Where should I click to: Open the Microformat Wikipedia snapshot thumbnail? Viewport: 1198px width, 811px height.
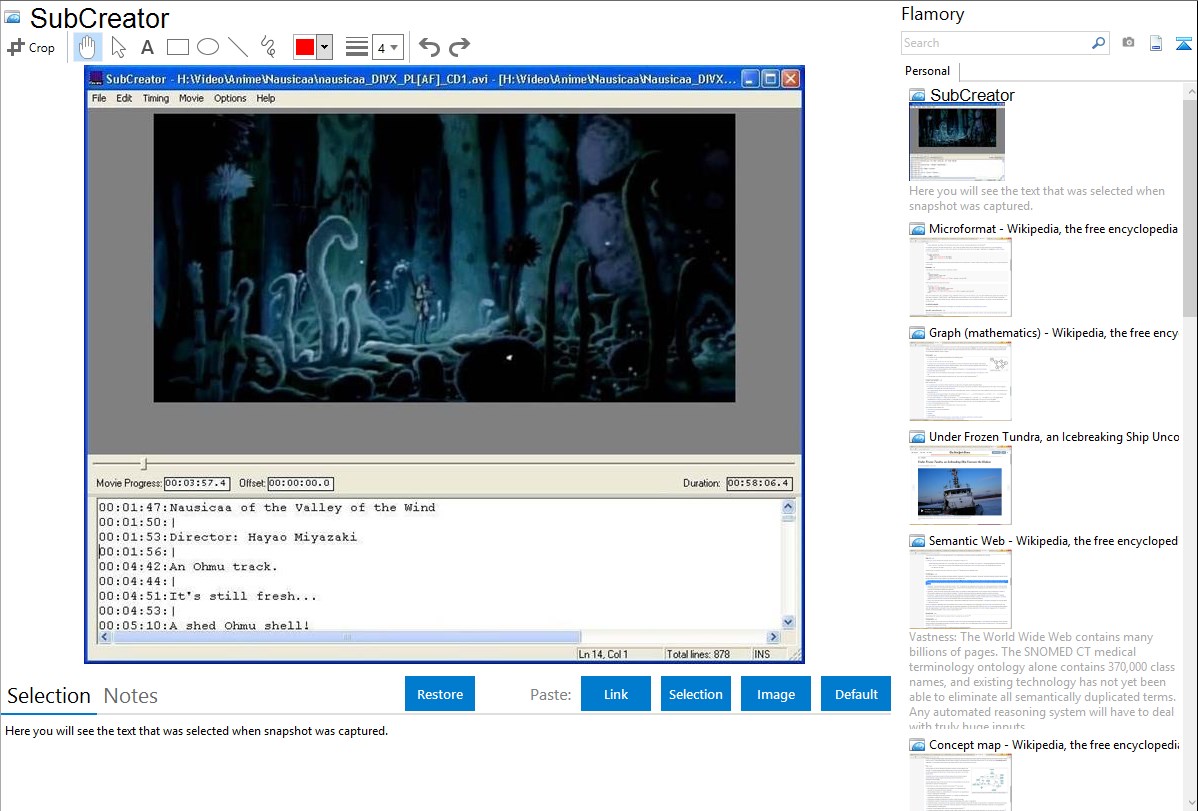point(960,277)
